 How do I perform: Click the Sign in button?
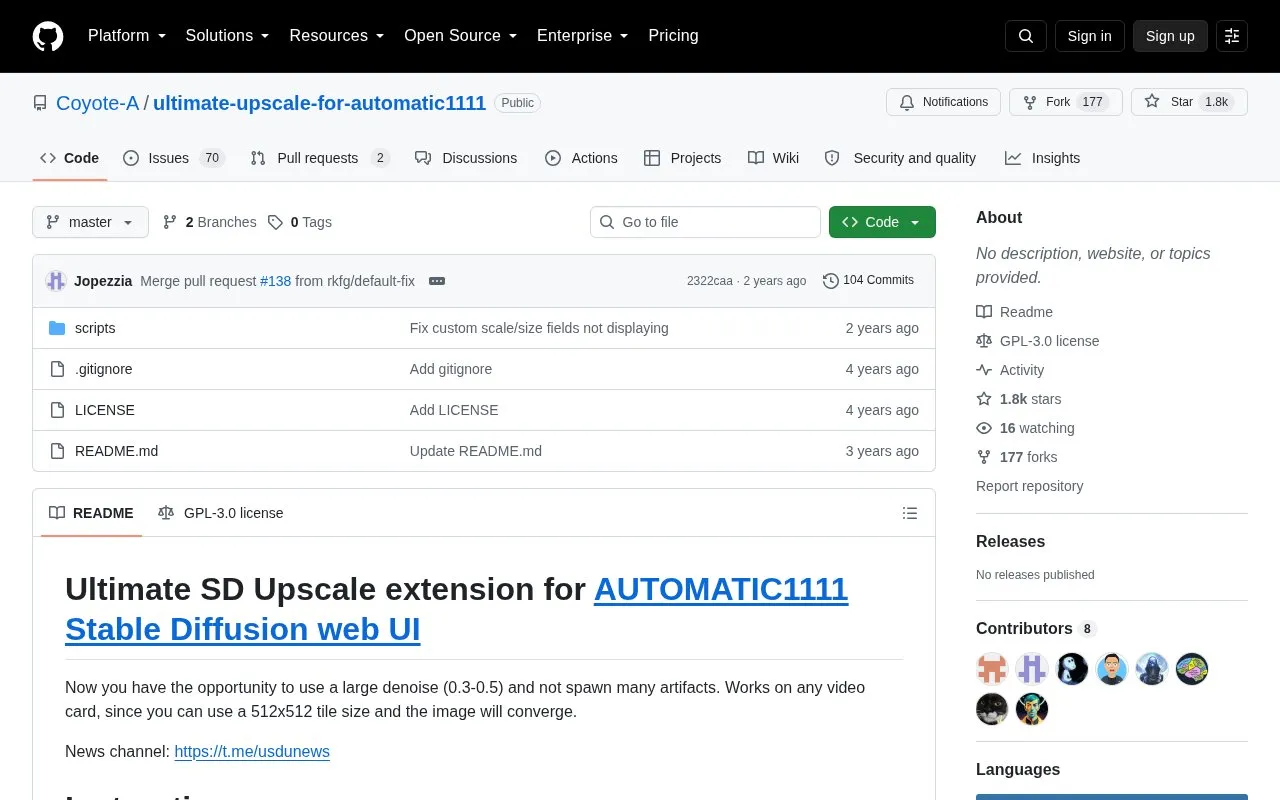(x=1089, y=36)
